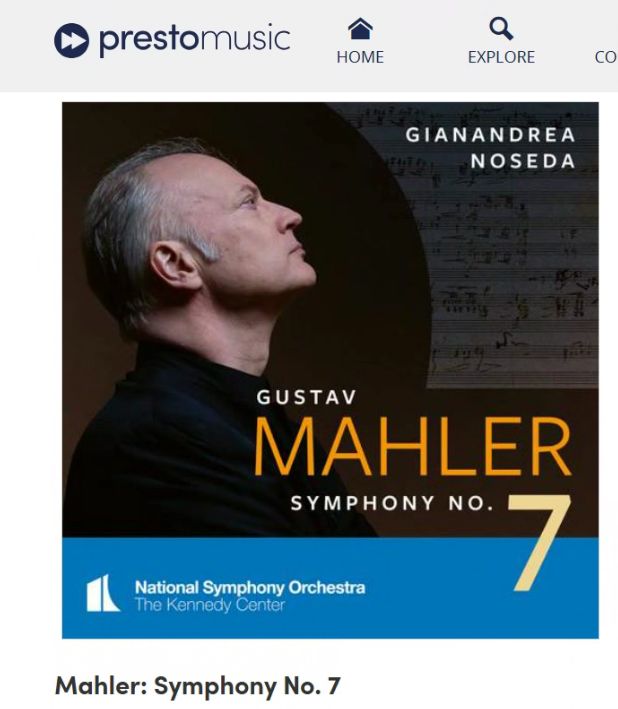Click the National Symphony Orchestra logo icon
618x709 pixels.
[x=103, y=594]
